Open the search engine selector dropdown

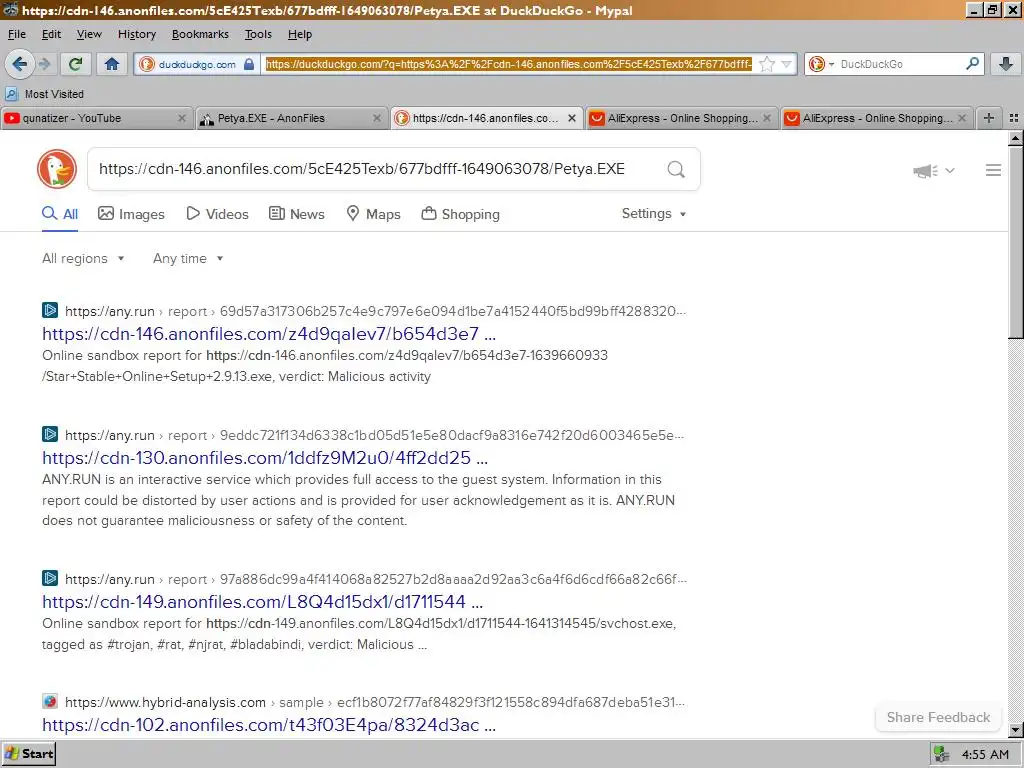point(822,64)
